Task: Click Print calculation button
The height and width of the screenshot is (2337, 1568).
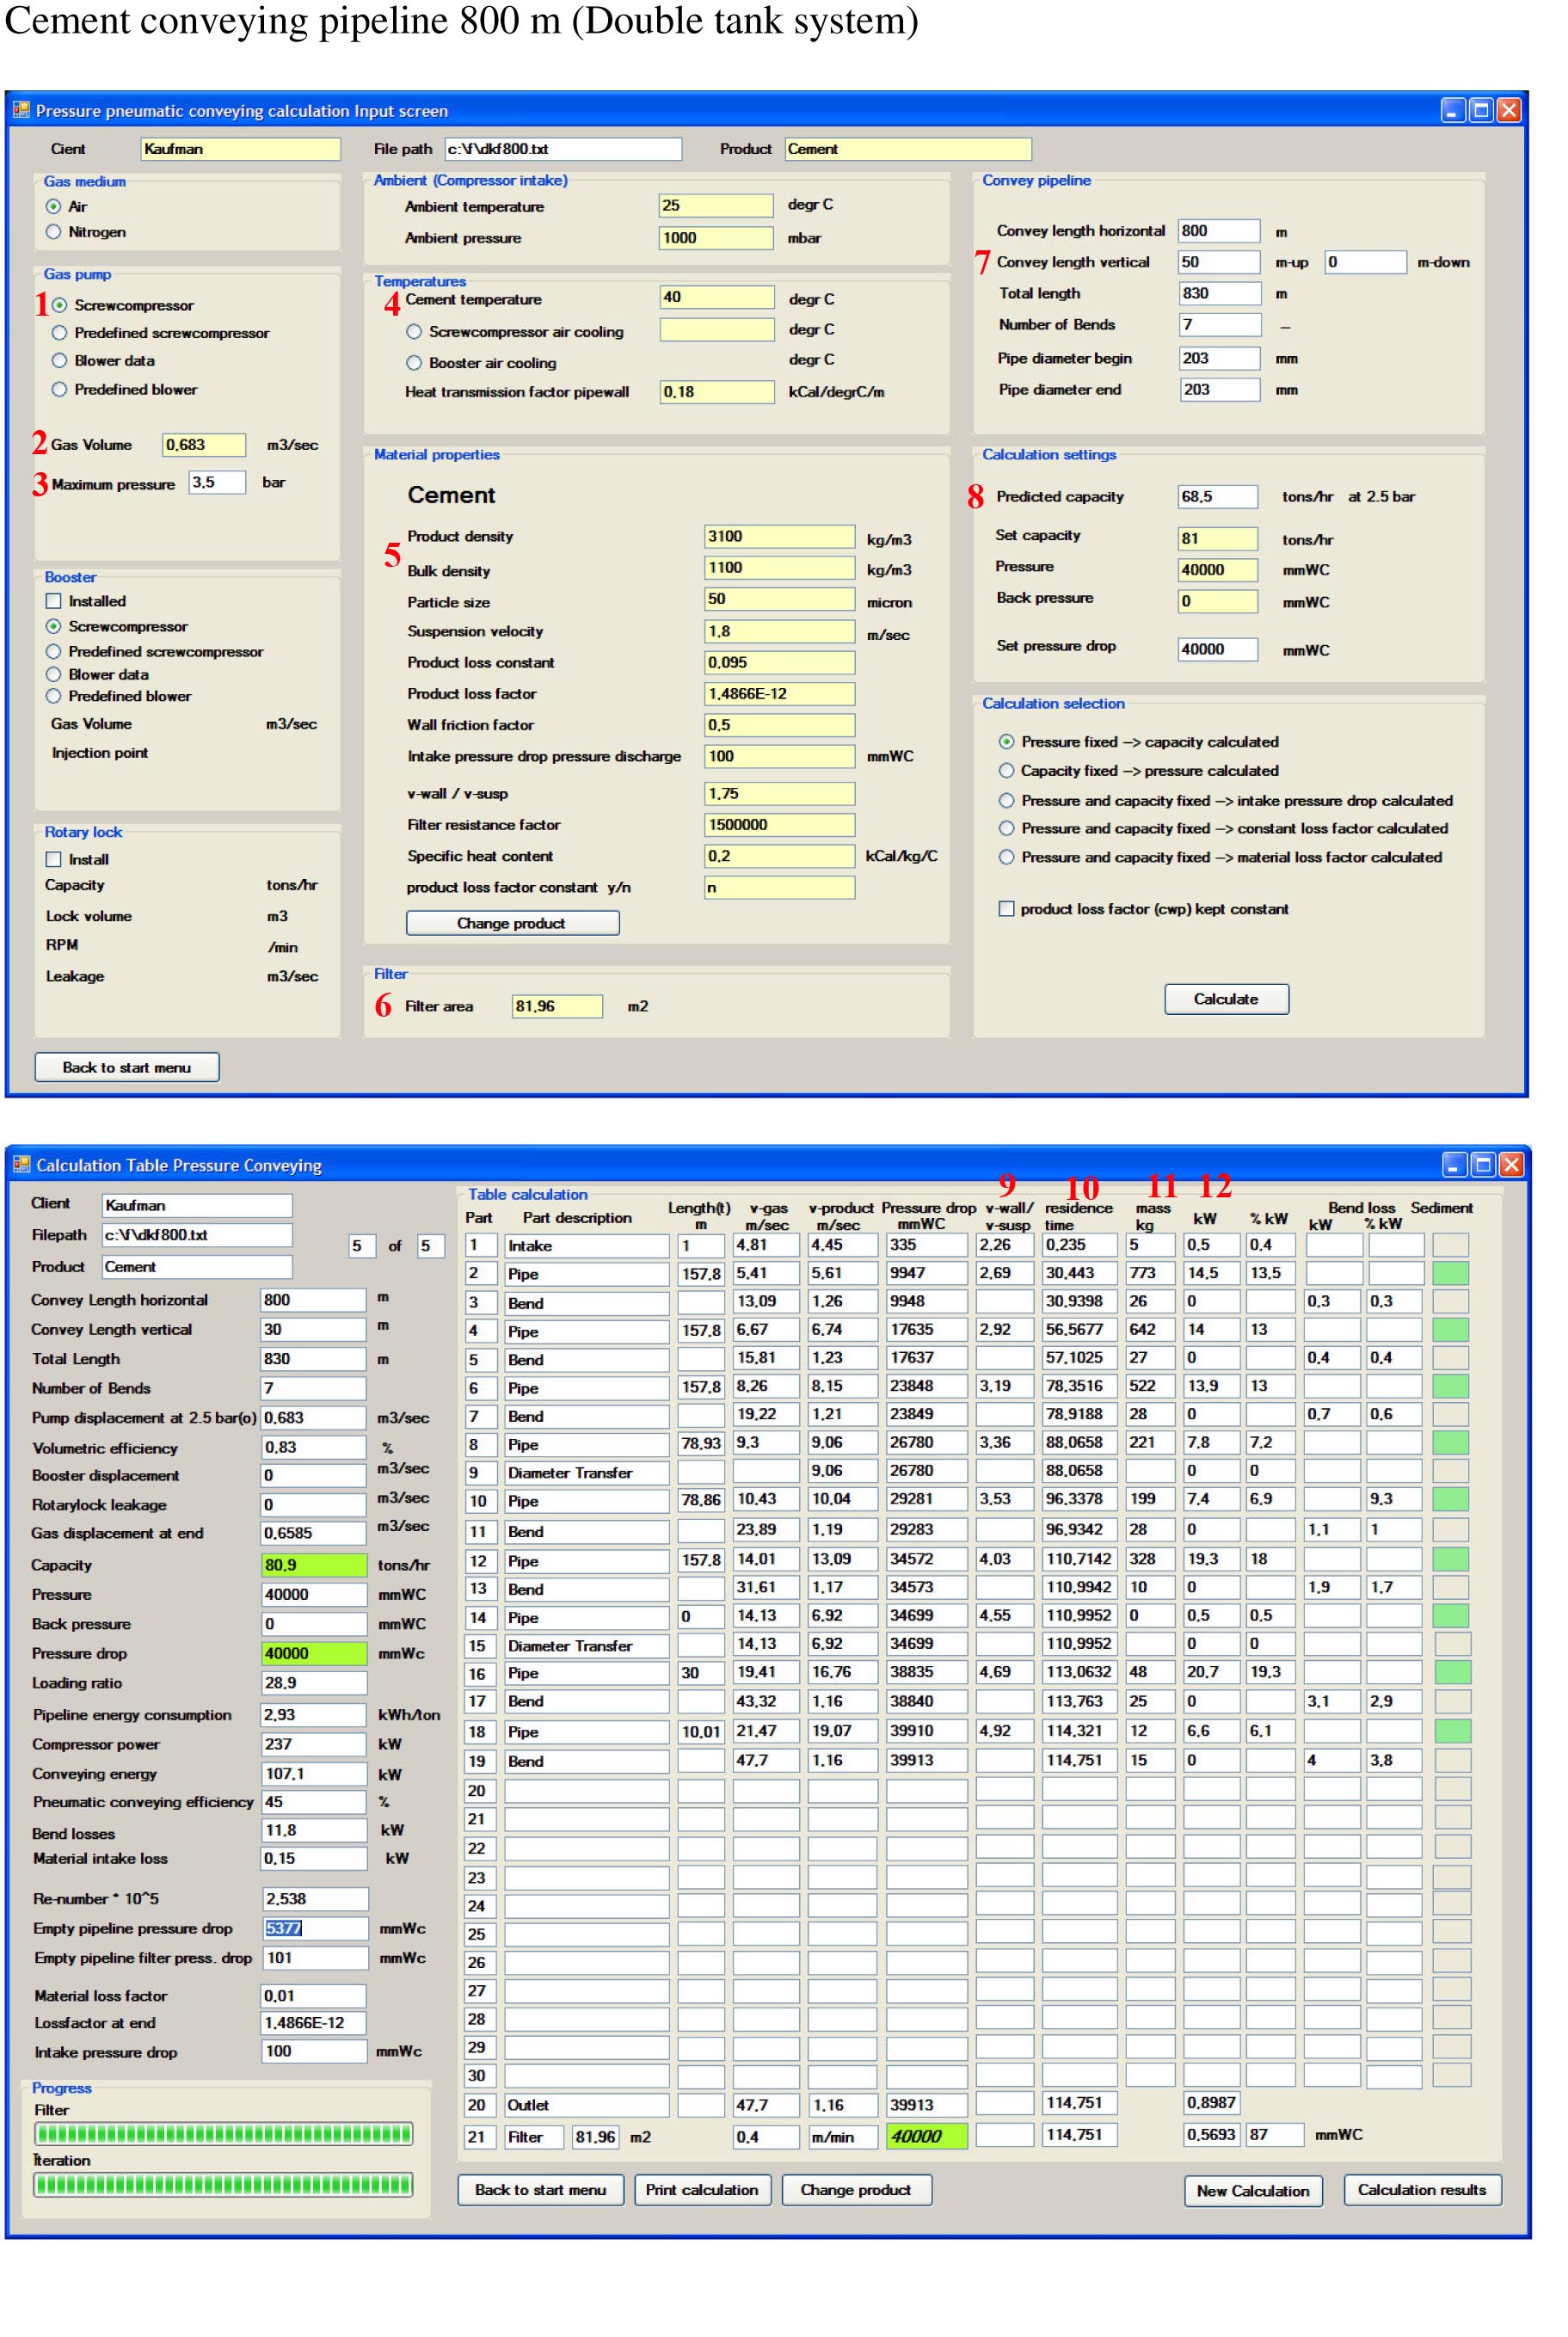Action: 701,2189
